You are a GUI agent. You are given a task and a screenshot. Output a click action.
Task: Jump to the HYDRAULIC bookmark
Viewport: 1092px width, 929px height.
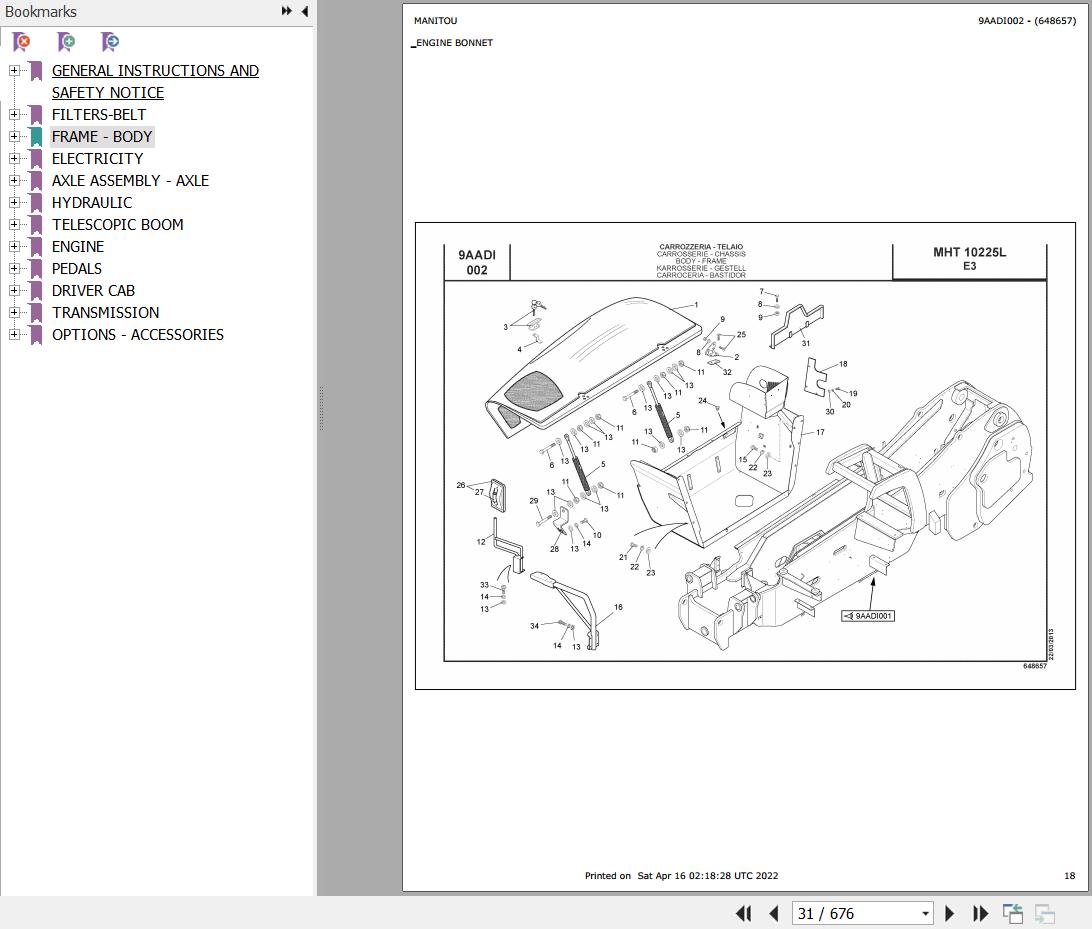tap(92, 203)
